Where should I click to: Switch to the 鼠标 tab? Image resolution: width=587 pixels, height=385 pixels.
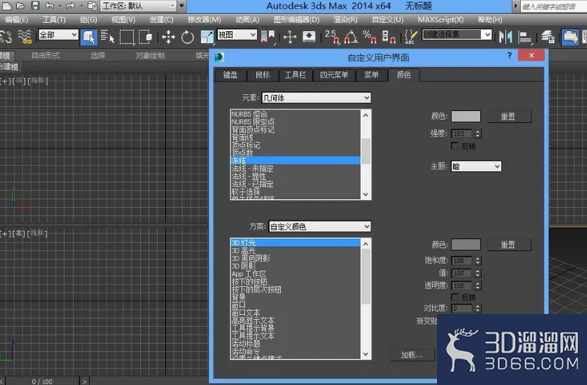click(263, 75)
